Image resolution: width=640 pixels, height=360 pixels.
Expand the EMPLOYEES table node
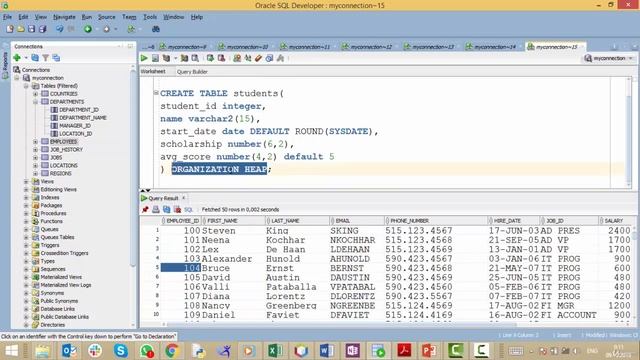pos(36,142)
